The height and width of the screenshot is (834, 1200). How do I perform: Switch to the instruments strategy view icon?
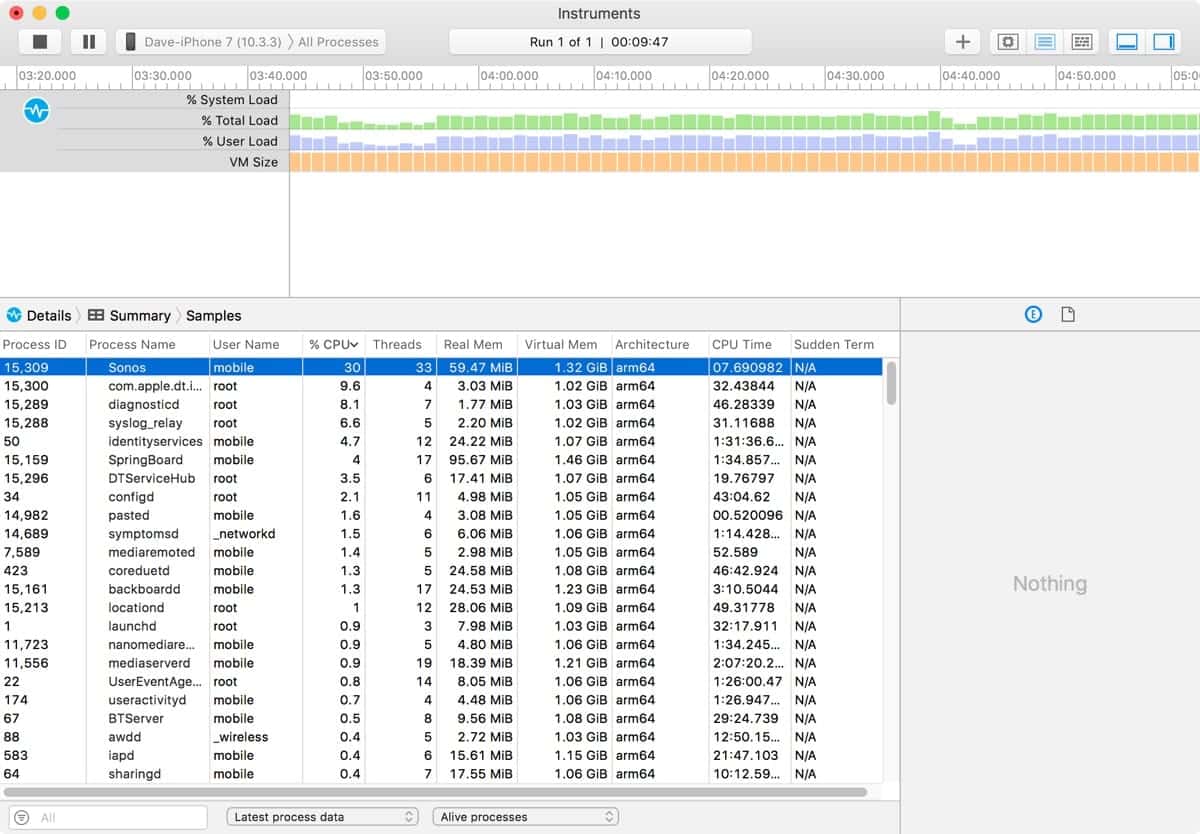[x=1044, y=42]
